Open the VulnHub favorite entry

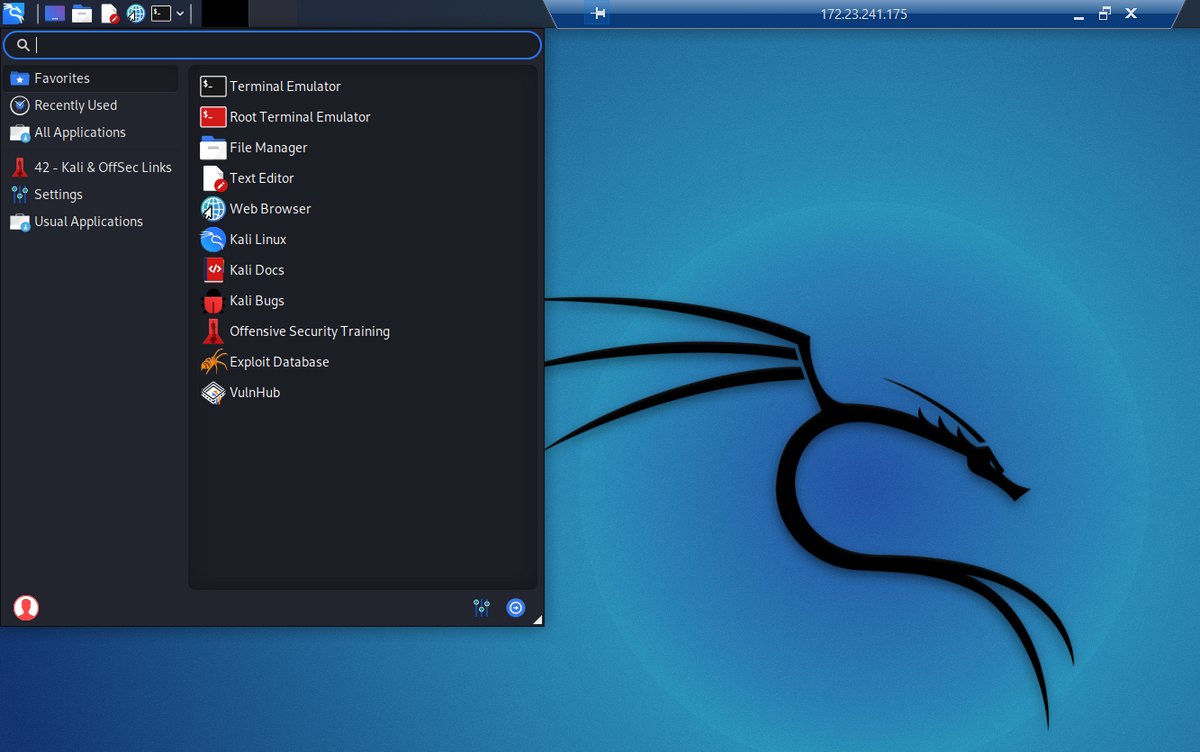tap(254, 393)
